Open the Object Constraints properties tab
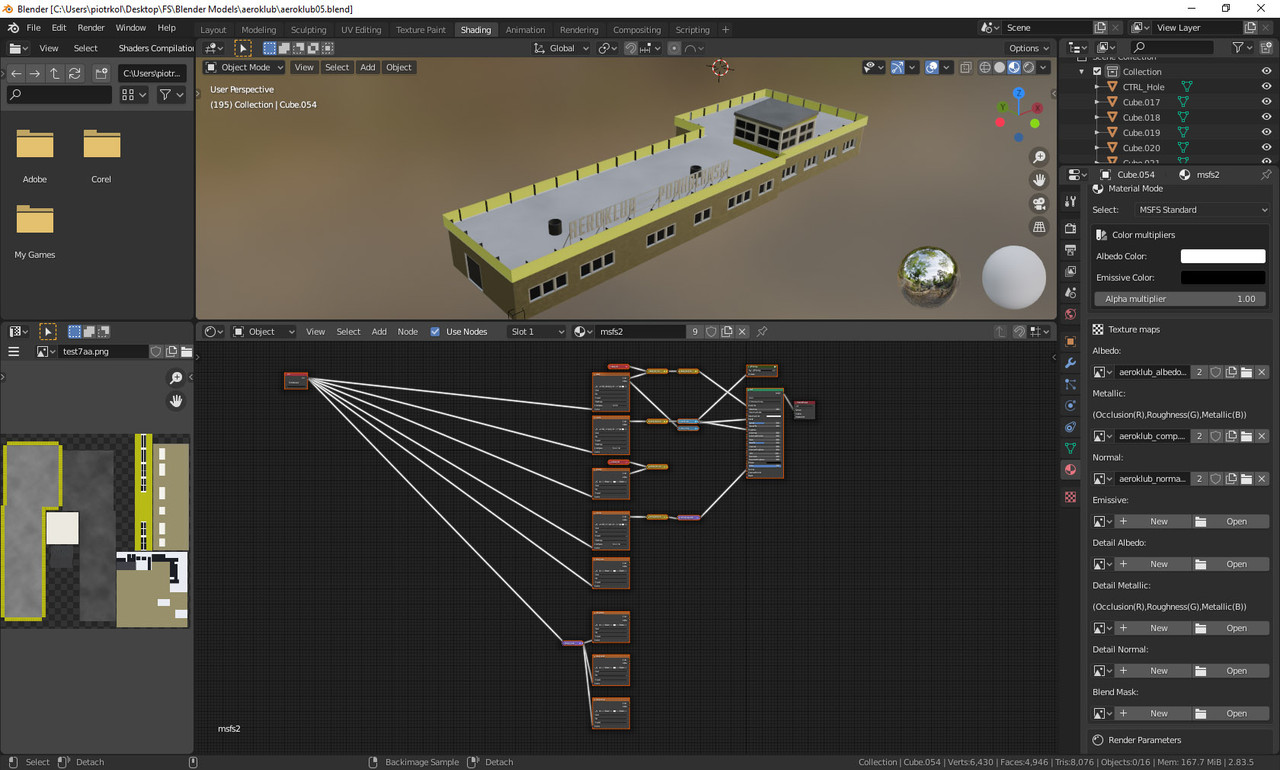 [1070, 427]
